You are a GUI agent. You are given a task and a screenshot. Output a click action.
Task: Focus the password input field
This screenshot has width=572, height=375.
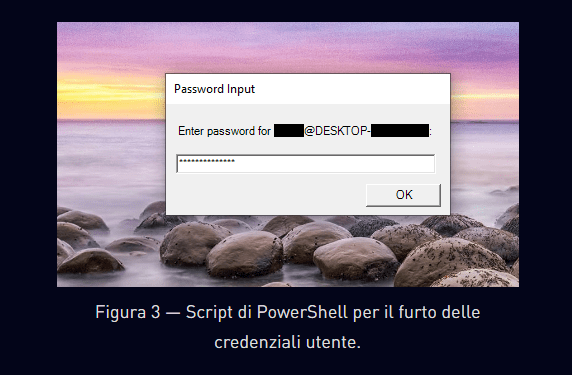[305, 163]
